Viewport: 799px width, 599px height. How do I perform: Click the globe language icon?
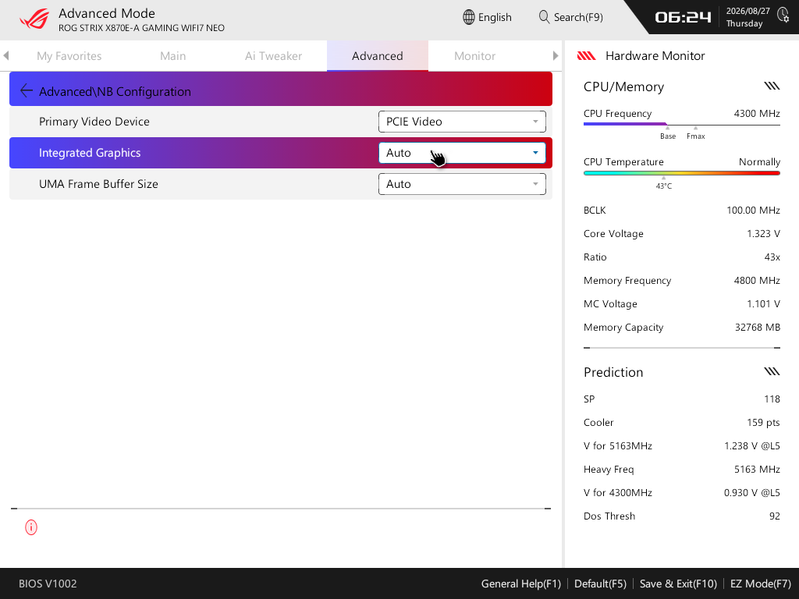pos(468,17)
